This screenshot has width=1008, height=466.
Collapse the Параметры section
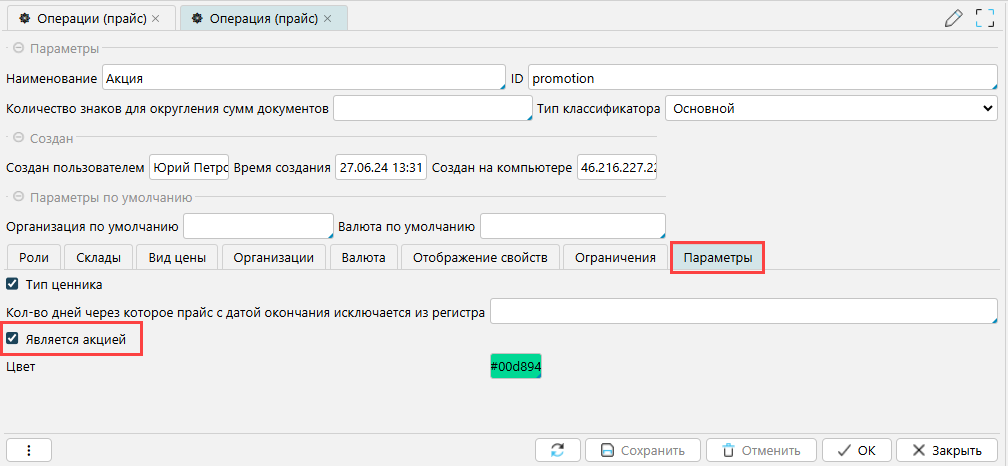(17, 49)
